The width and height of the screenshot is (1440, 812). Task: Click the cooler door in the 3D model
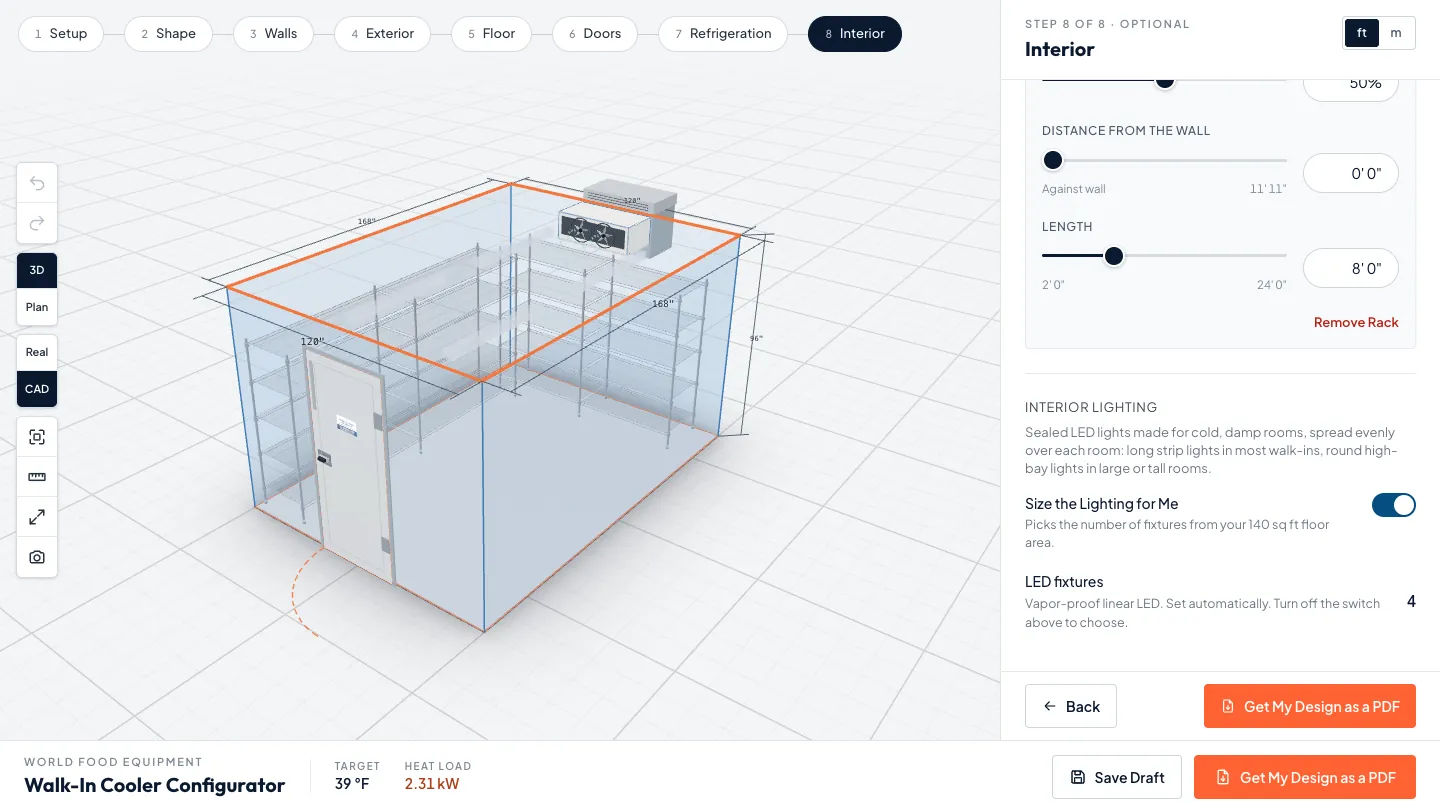[x=350, y=465]
